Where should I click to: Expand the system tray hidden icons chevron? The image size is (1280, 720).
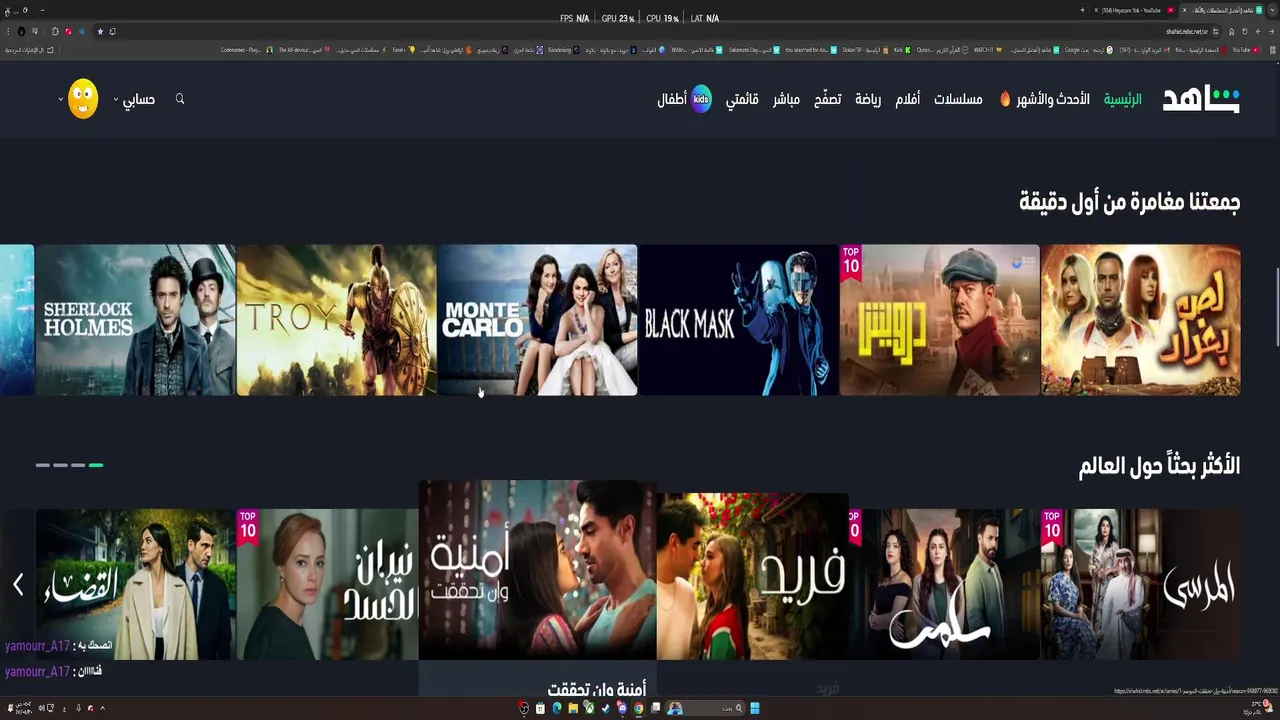102,708
